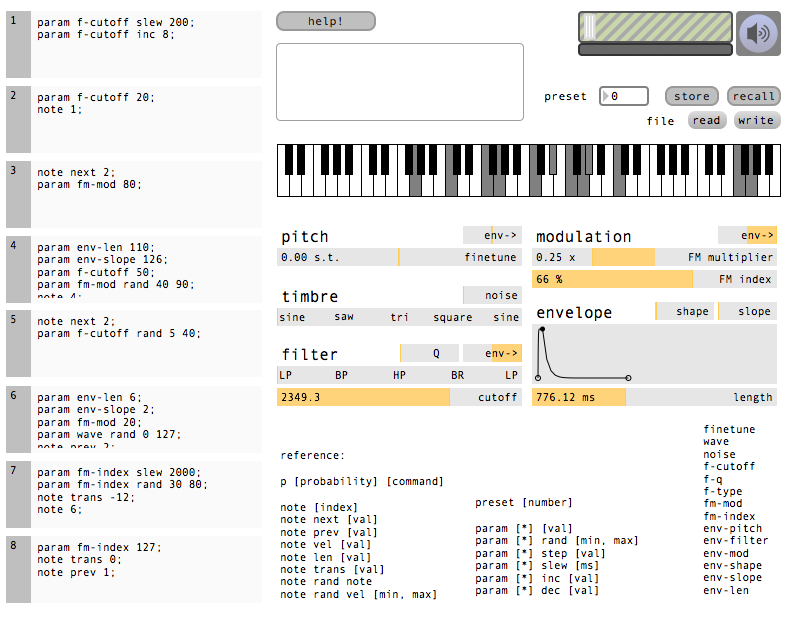799x624 pixels.
Task: Recall the saved preset
Action: (753, 96)
